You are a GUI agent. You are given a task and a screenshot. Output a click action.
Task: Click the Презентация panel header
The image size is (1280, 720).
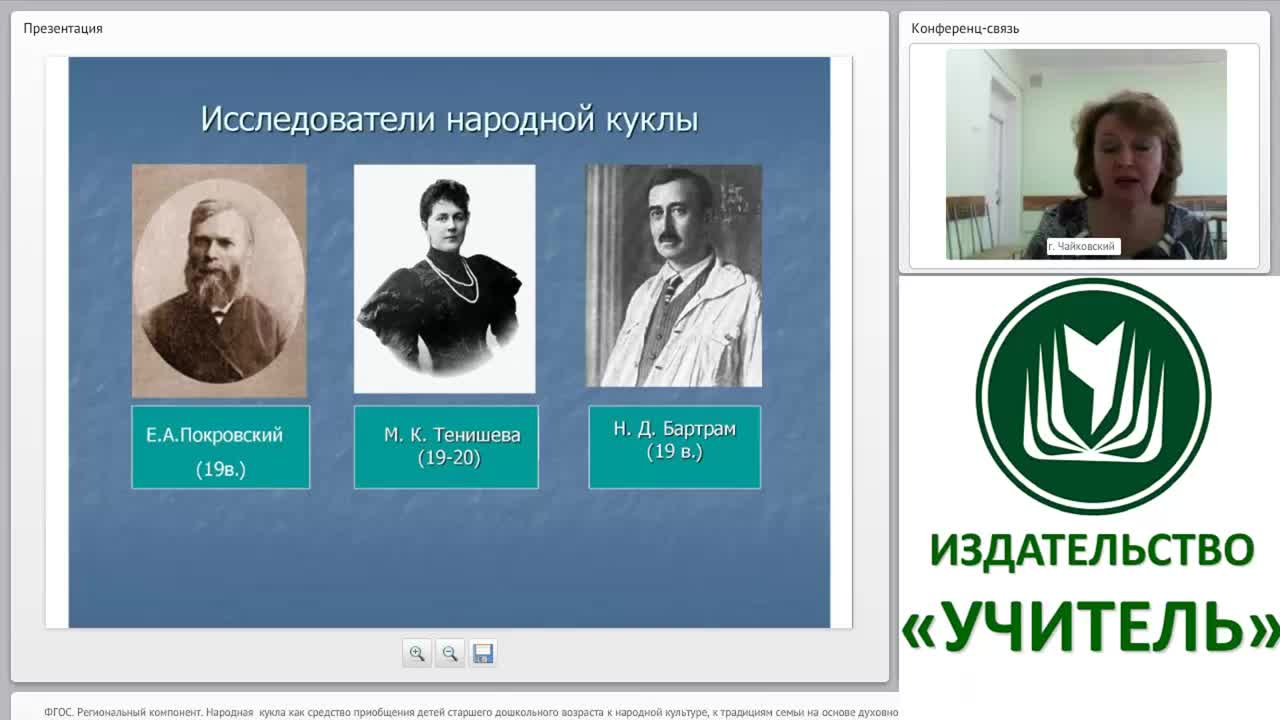(x=63, y=28)
